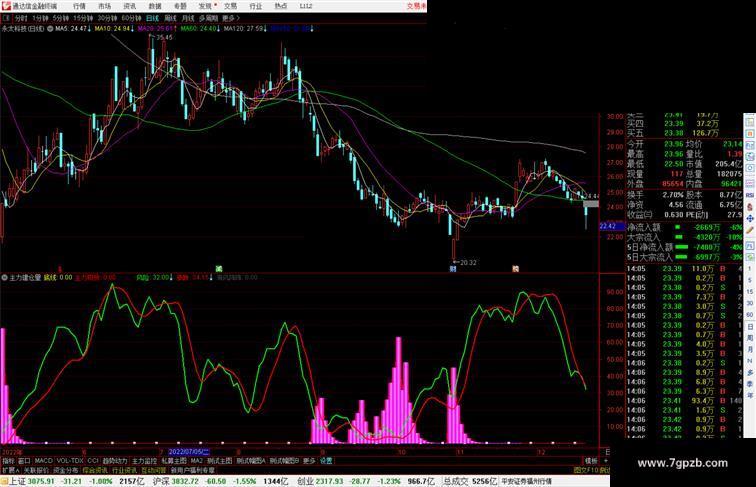Open the 市场 menu

tap(104, 6)
